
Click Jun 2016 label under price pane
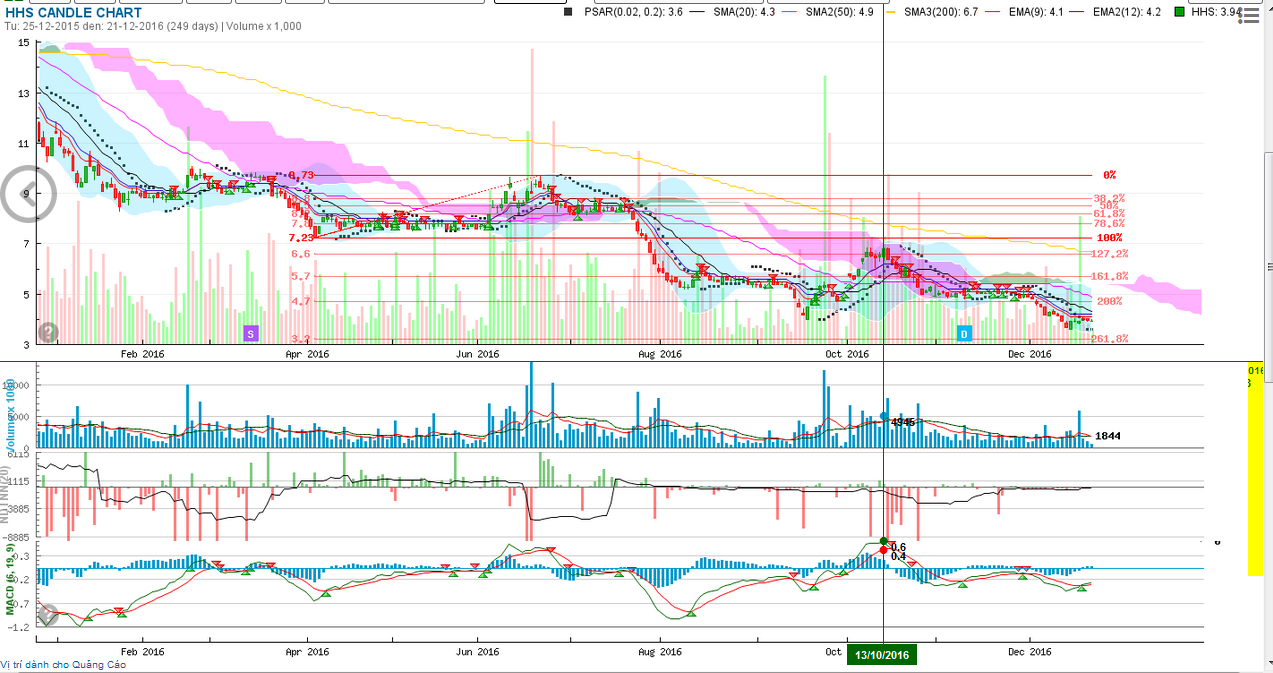tap(477, 353)
